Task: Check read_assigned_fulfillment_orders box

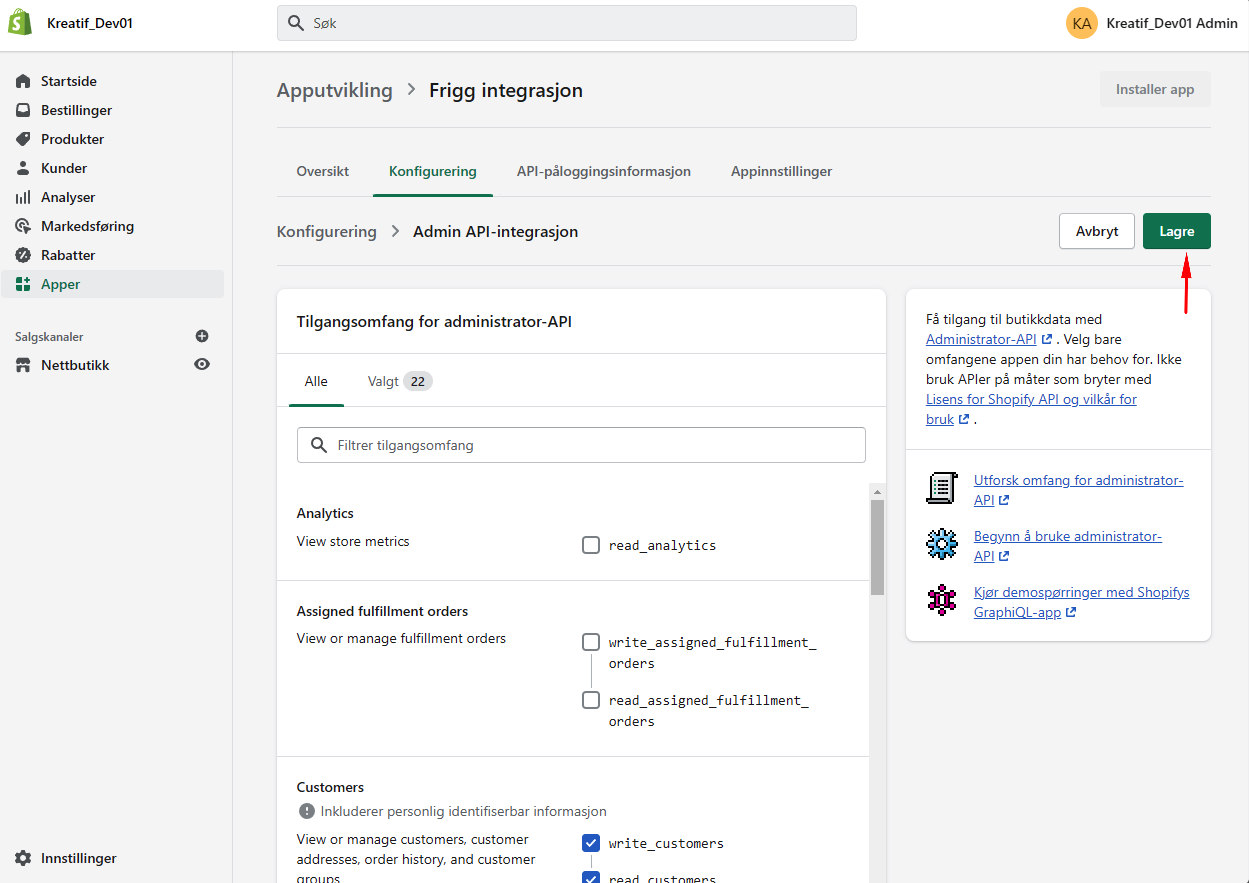Action: (591, 700)
